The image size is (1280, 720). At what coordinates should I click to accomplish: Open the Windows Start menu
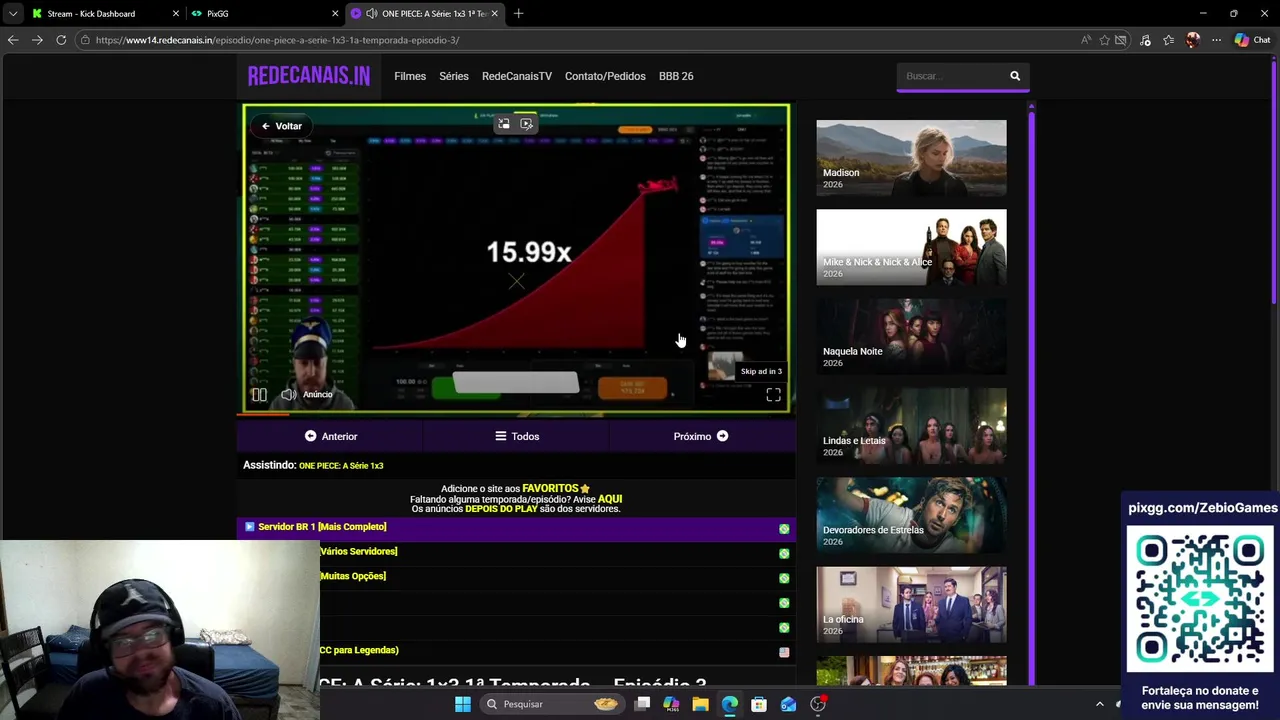coord(463,704)
